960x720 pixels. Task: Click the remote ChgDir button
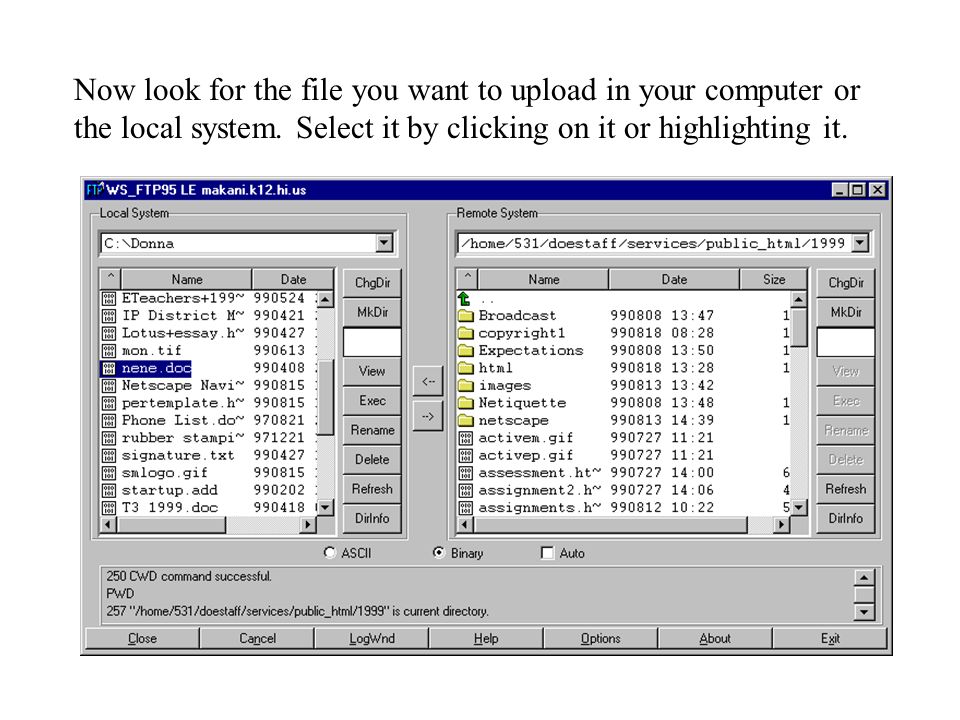(846, 283)
